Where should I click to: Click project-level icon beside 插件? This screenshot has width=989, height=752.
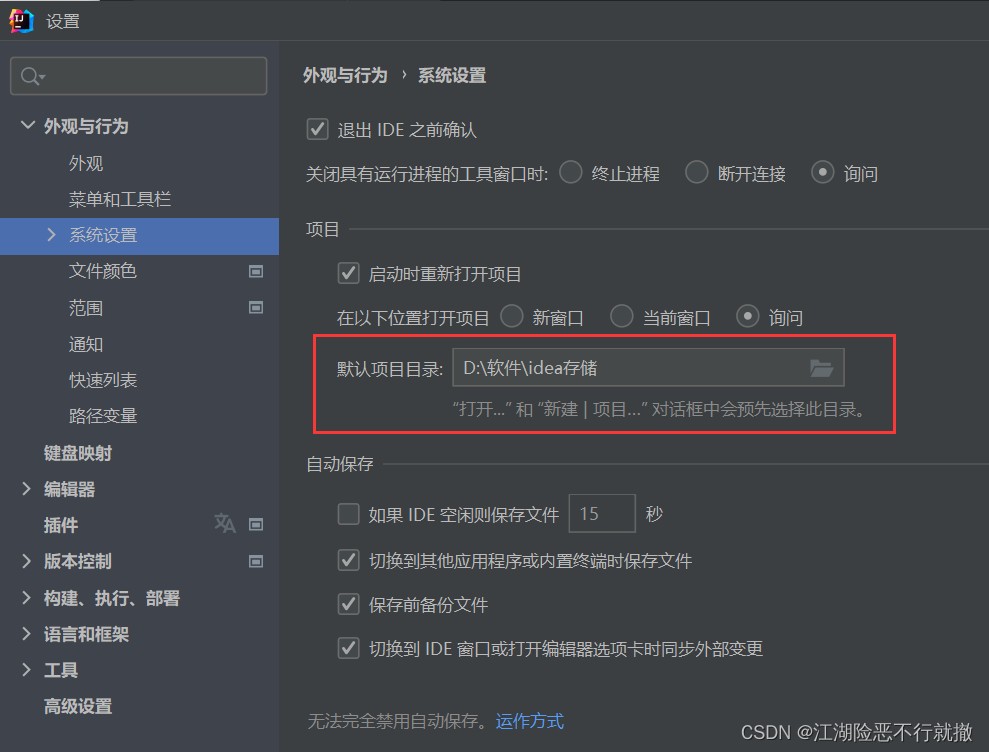(256, 524)
